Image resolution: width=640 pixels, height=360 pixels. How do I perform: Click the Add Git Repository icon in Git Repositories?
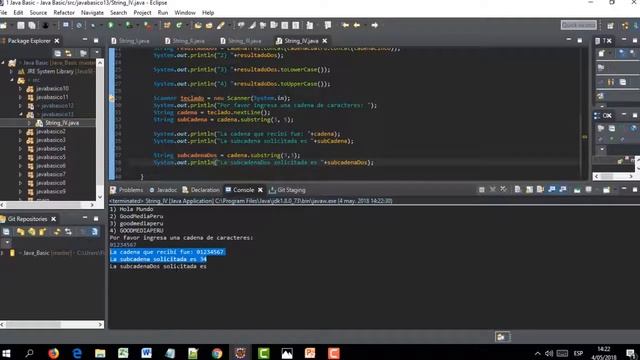click(x=20, y=232)
